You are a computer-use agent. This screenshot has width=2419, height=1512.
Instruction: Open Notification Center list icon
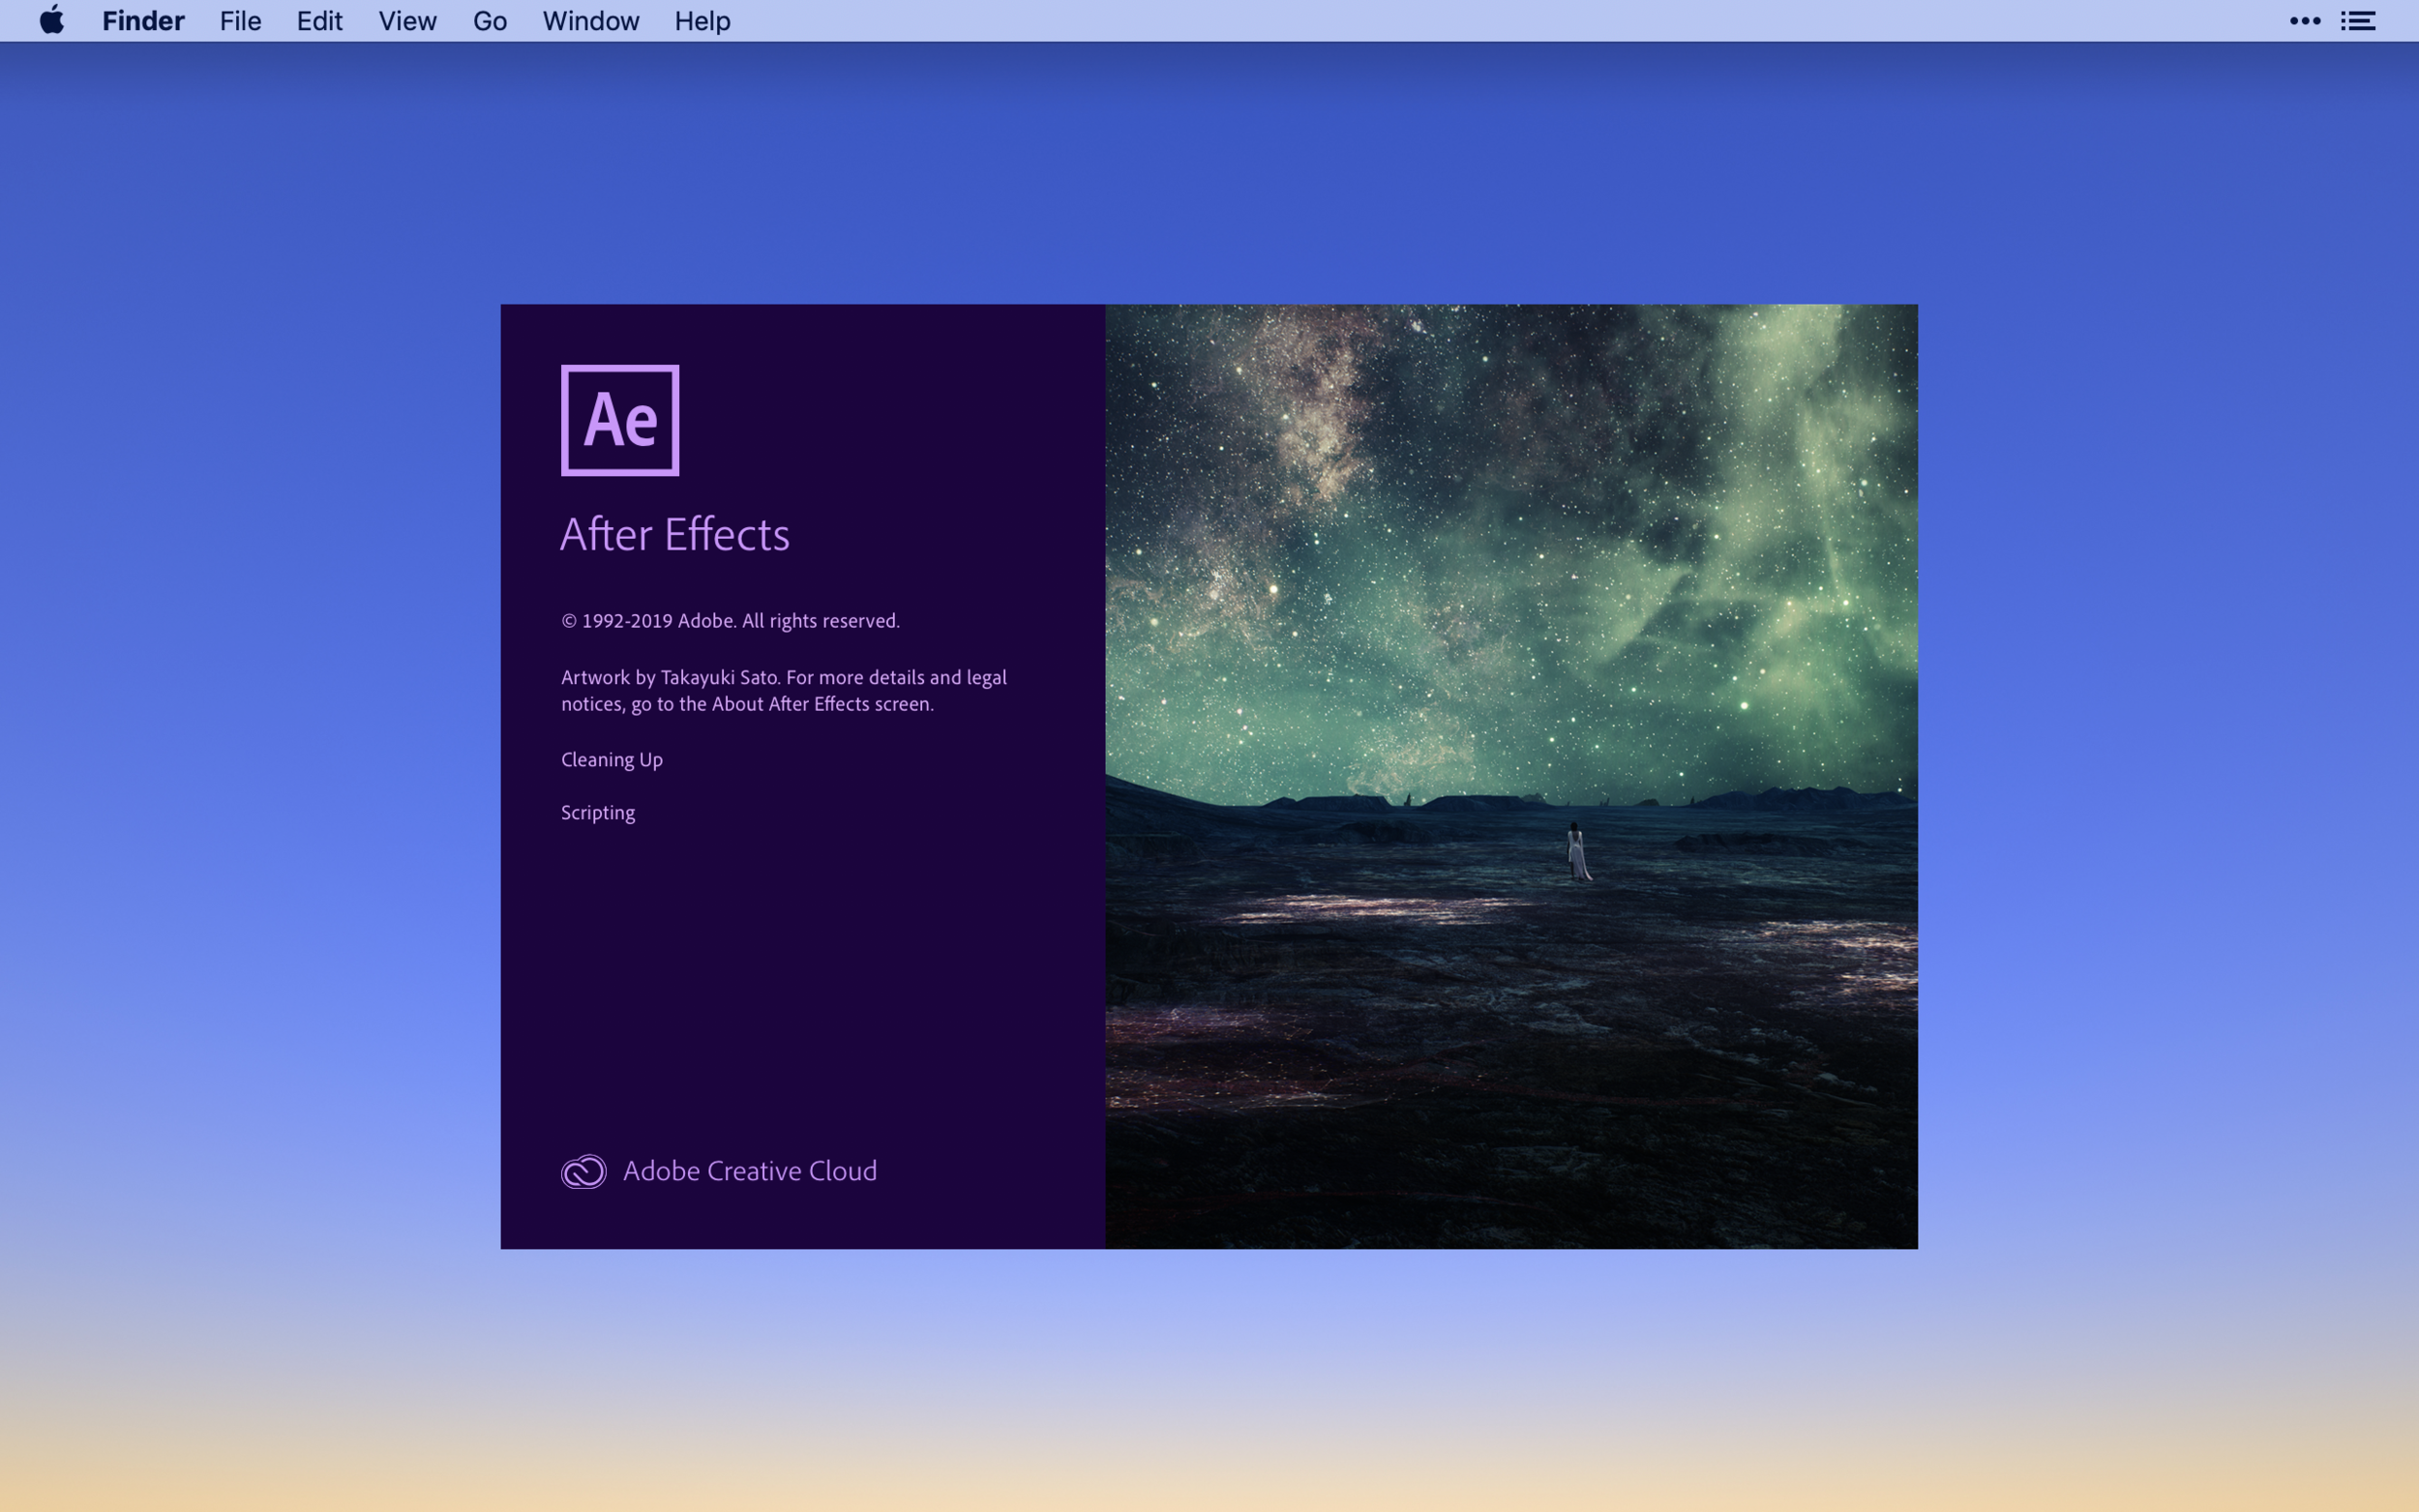(2358, 21)
